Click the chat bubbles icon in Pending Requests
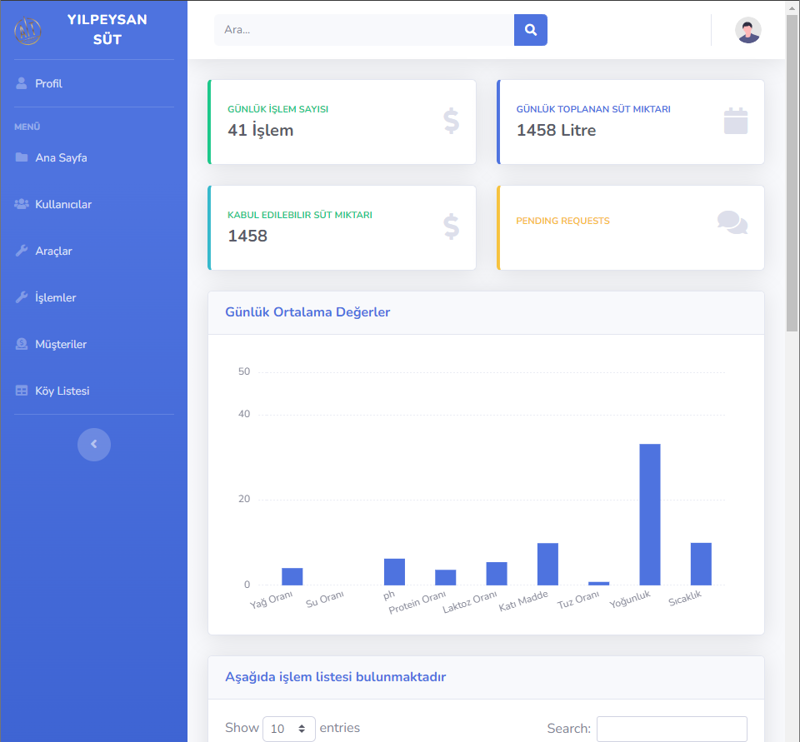 point(732,223)
